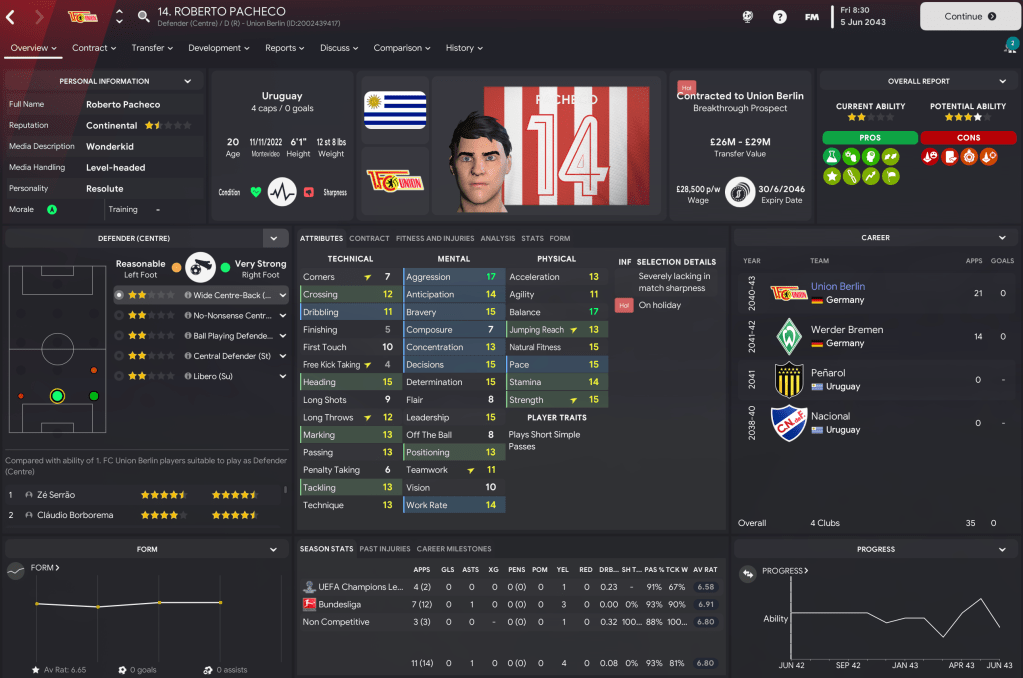Click the search magnifier icon
1023x678 pixels.
tap(144, 16)
